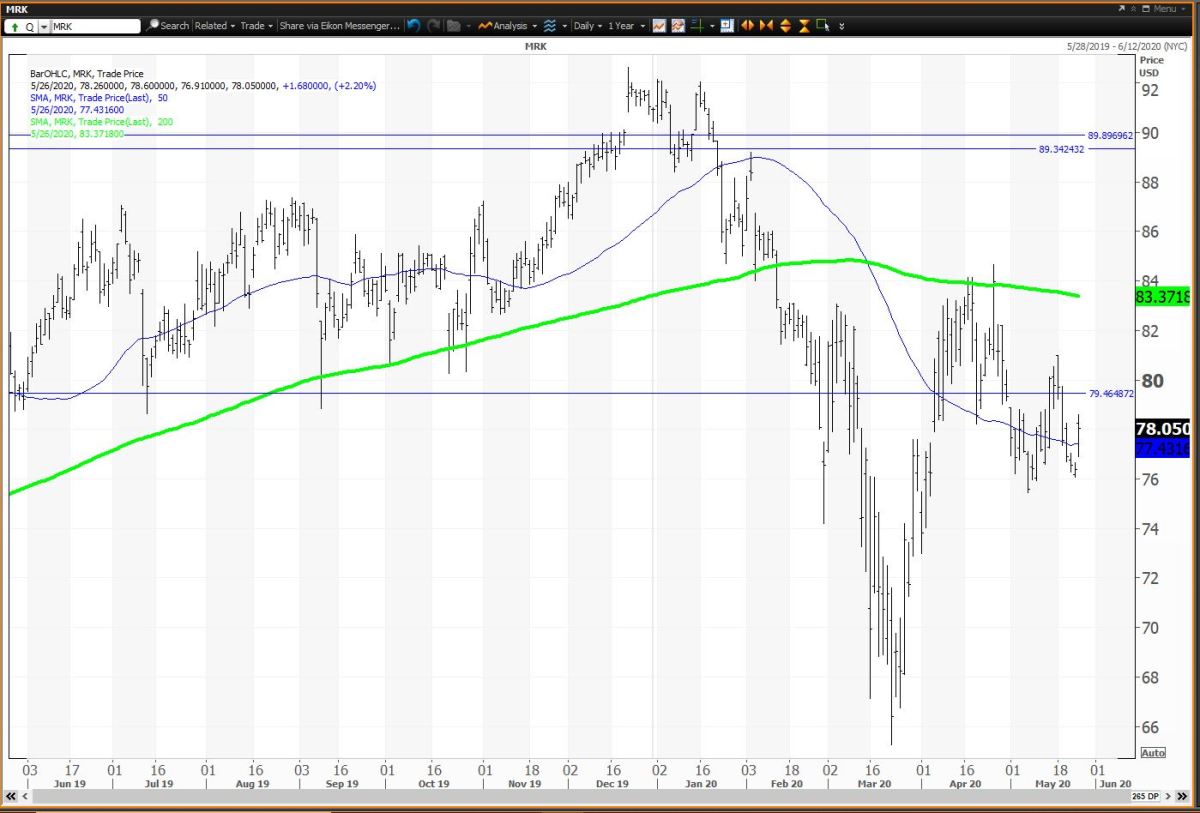This screenshot has width=1200, height=813.
Task: Click the Jun 19 time axis label
Action: tap(70, 784)
